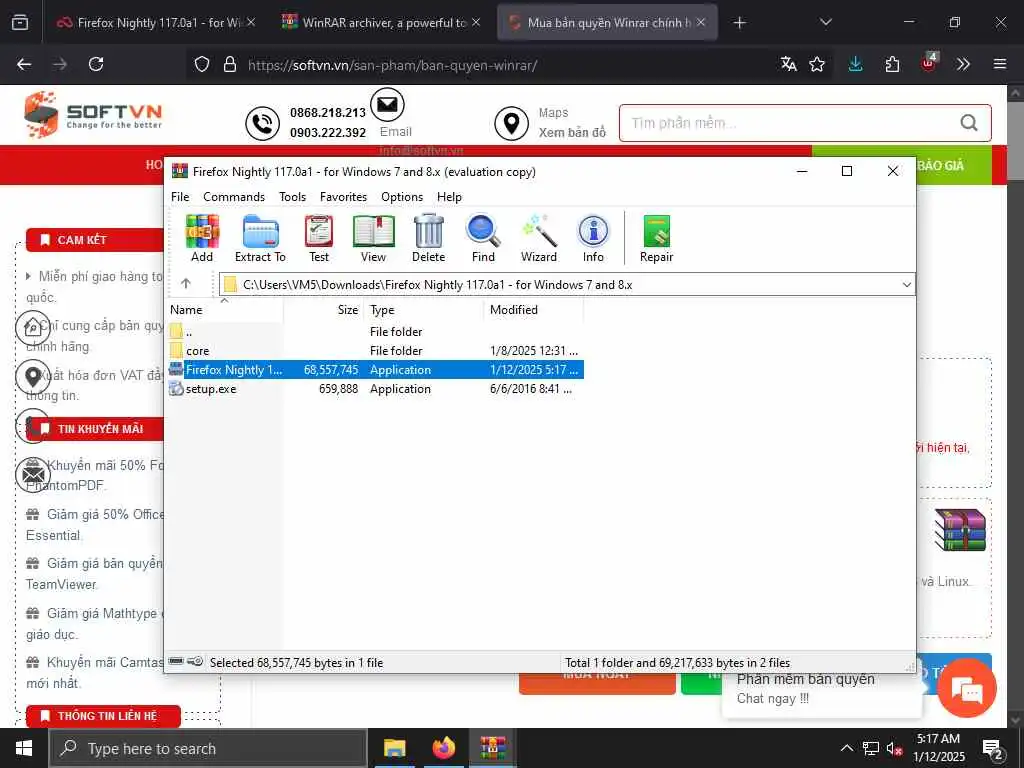The width and height of the screenshot is (1024, 768).
Task: Show hidden system tray icons chevron
Action: pyautogui.click(x=846, y=748)
